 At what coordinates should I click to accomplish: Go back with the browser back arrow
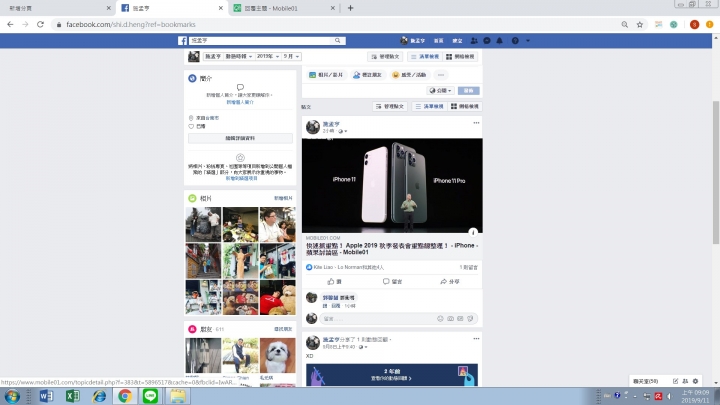10,24
